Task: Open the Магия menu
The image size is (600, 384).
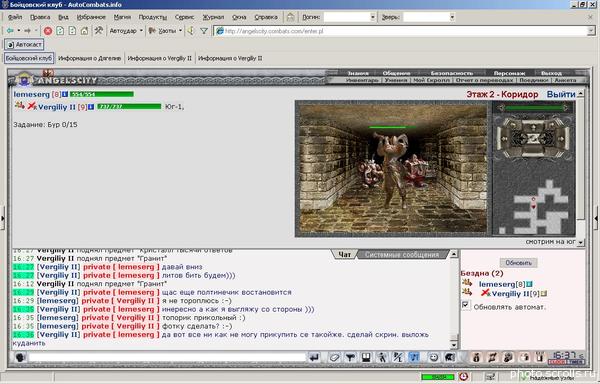Action: click(x=122, y=17)
